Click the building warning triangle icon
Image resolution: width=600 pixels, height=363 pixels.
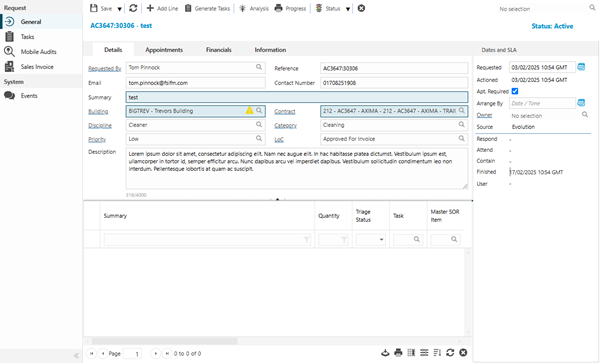tap(249, 111)
